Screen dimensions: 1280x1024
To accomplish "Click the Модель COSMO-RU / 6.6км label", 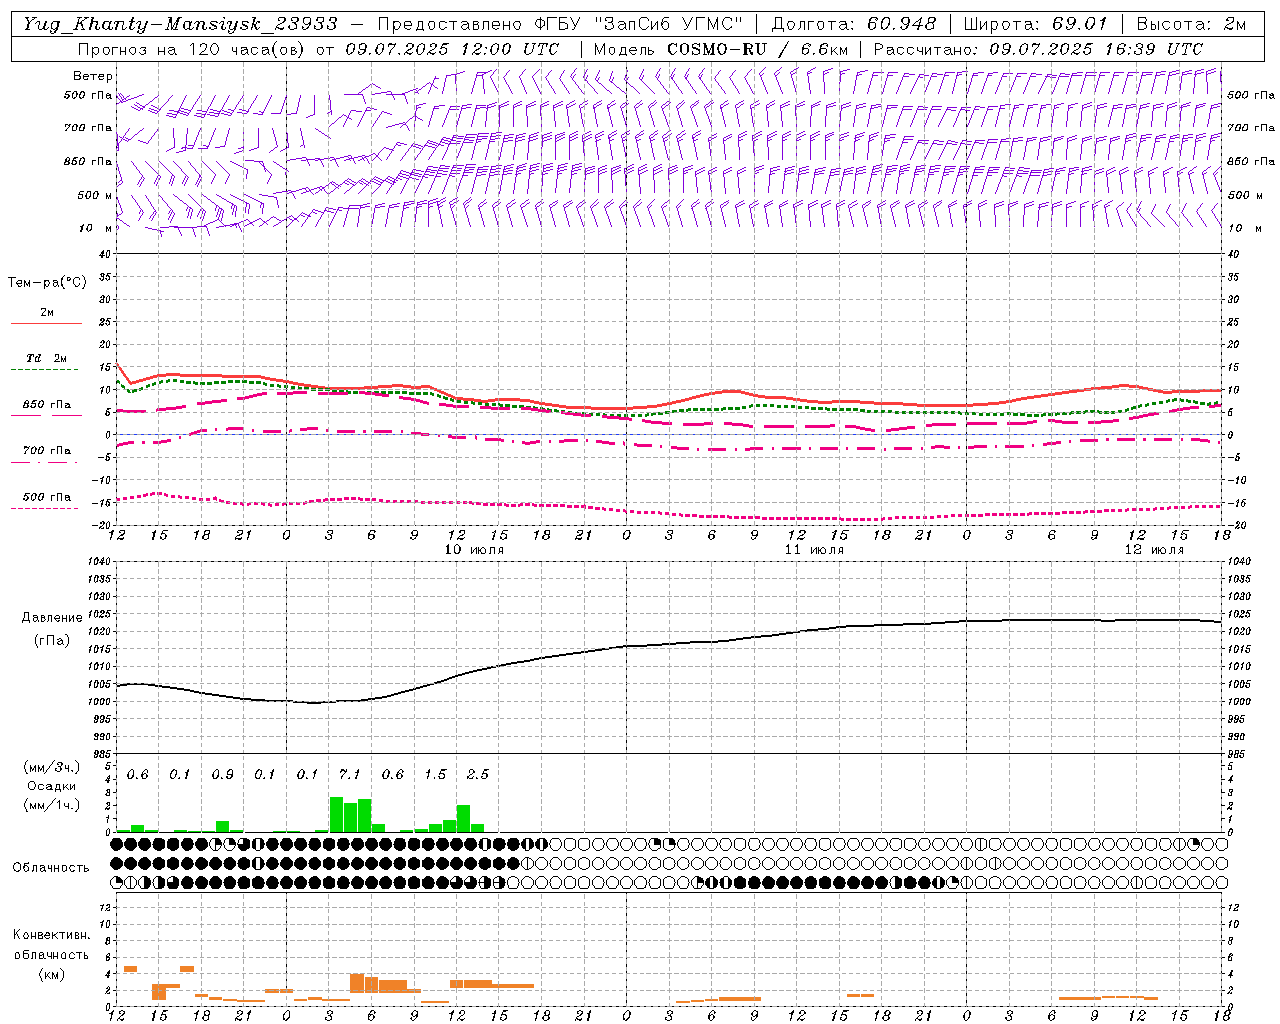I will click(721, 49).
